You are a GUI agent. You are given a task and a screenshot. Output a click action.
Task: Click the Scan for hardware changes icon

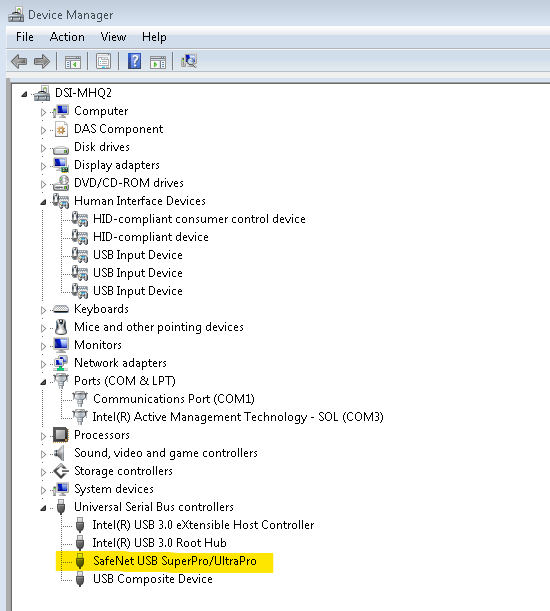click(x=189, y=61)
